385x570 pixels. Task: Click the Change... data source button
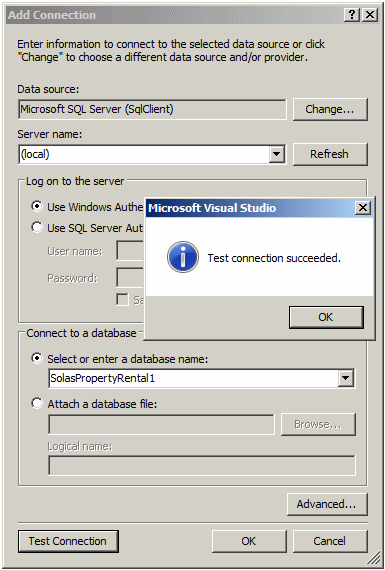pyautogui.click(x=330, y=109)
